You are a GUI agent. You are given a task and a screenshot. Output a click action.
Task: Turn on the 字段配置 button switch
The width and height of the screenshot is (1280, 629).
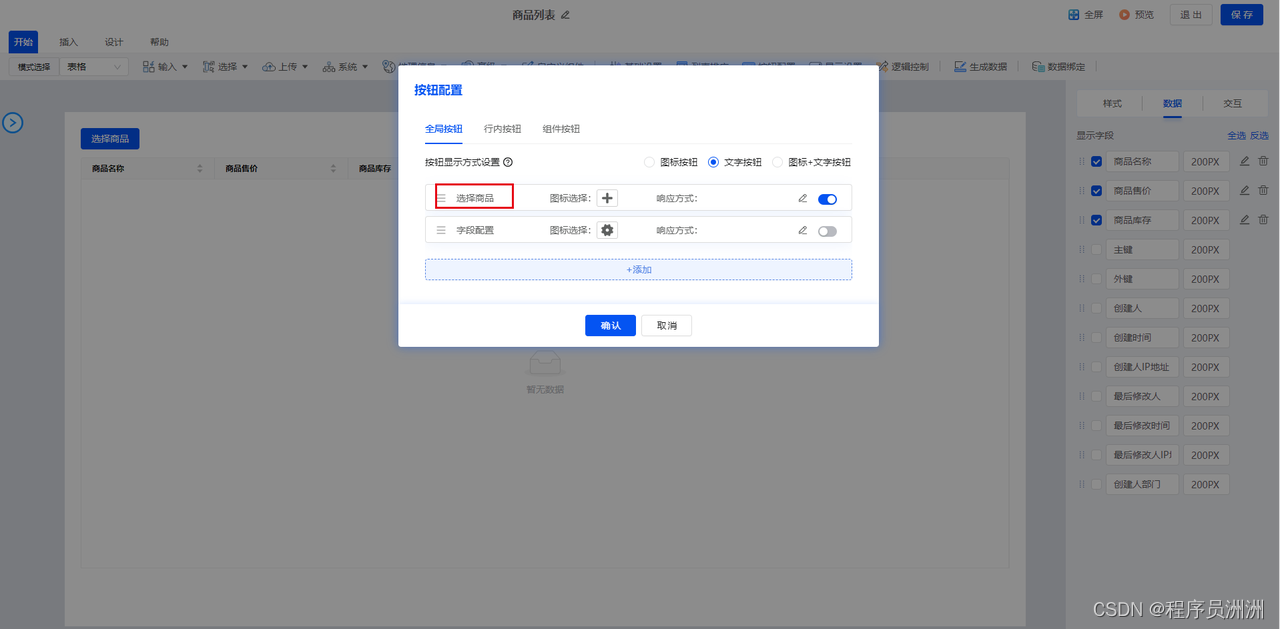coord(827,231)
